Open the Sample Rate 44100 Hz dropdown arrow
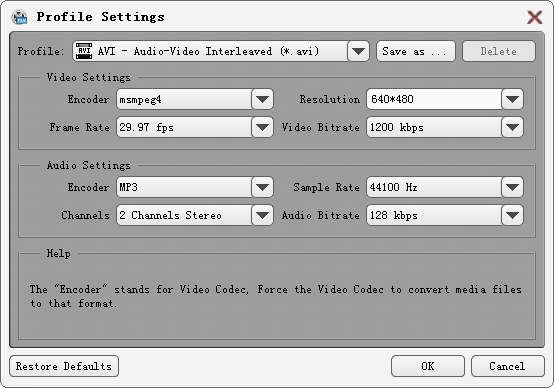 [512, 187]
